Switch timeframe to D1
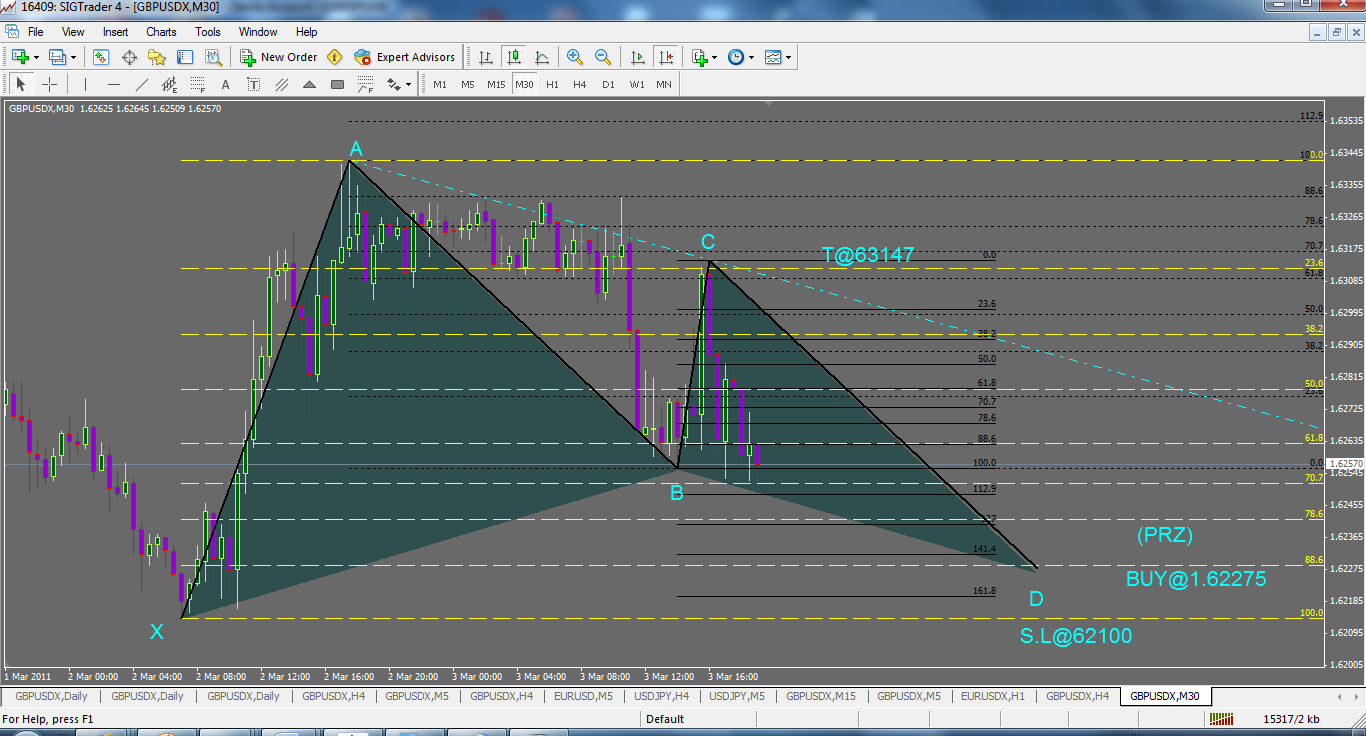 point(608,84)
